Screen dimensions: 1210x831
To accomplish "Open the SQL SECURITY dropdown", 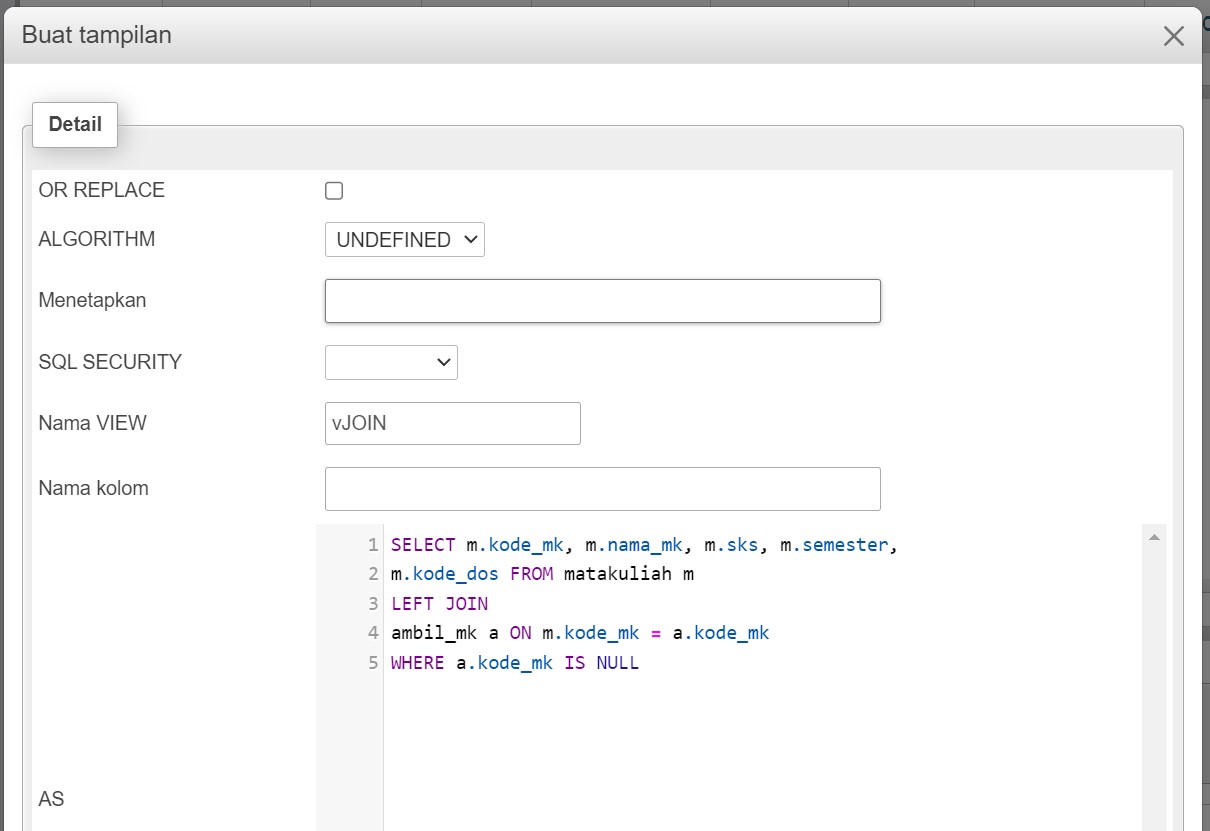I will click(x=391, y=362).
